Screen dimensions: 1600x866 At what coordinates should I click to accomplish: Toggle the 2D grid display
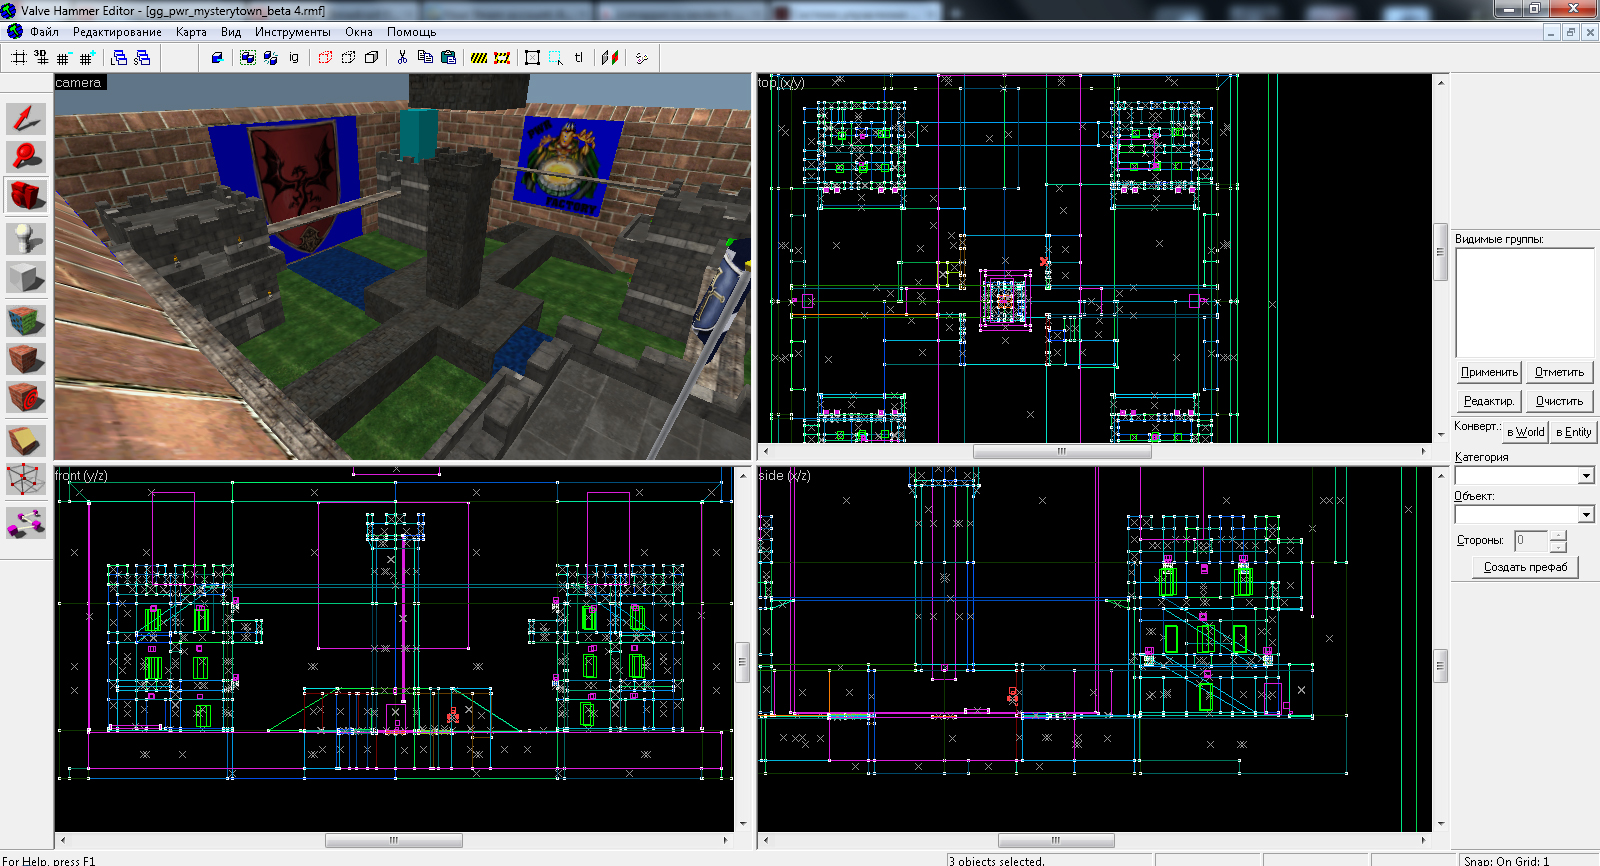[19, 58]
